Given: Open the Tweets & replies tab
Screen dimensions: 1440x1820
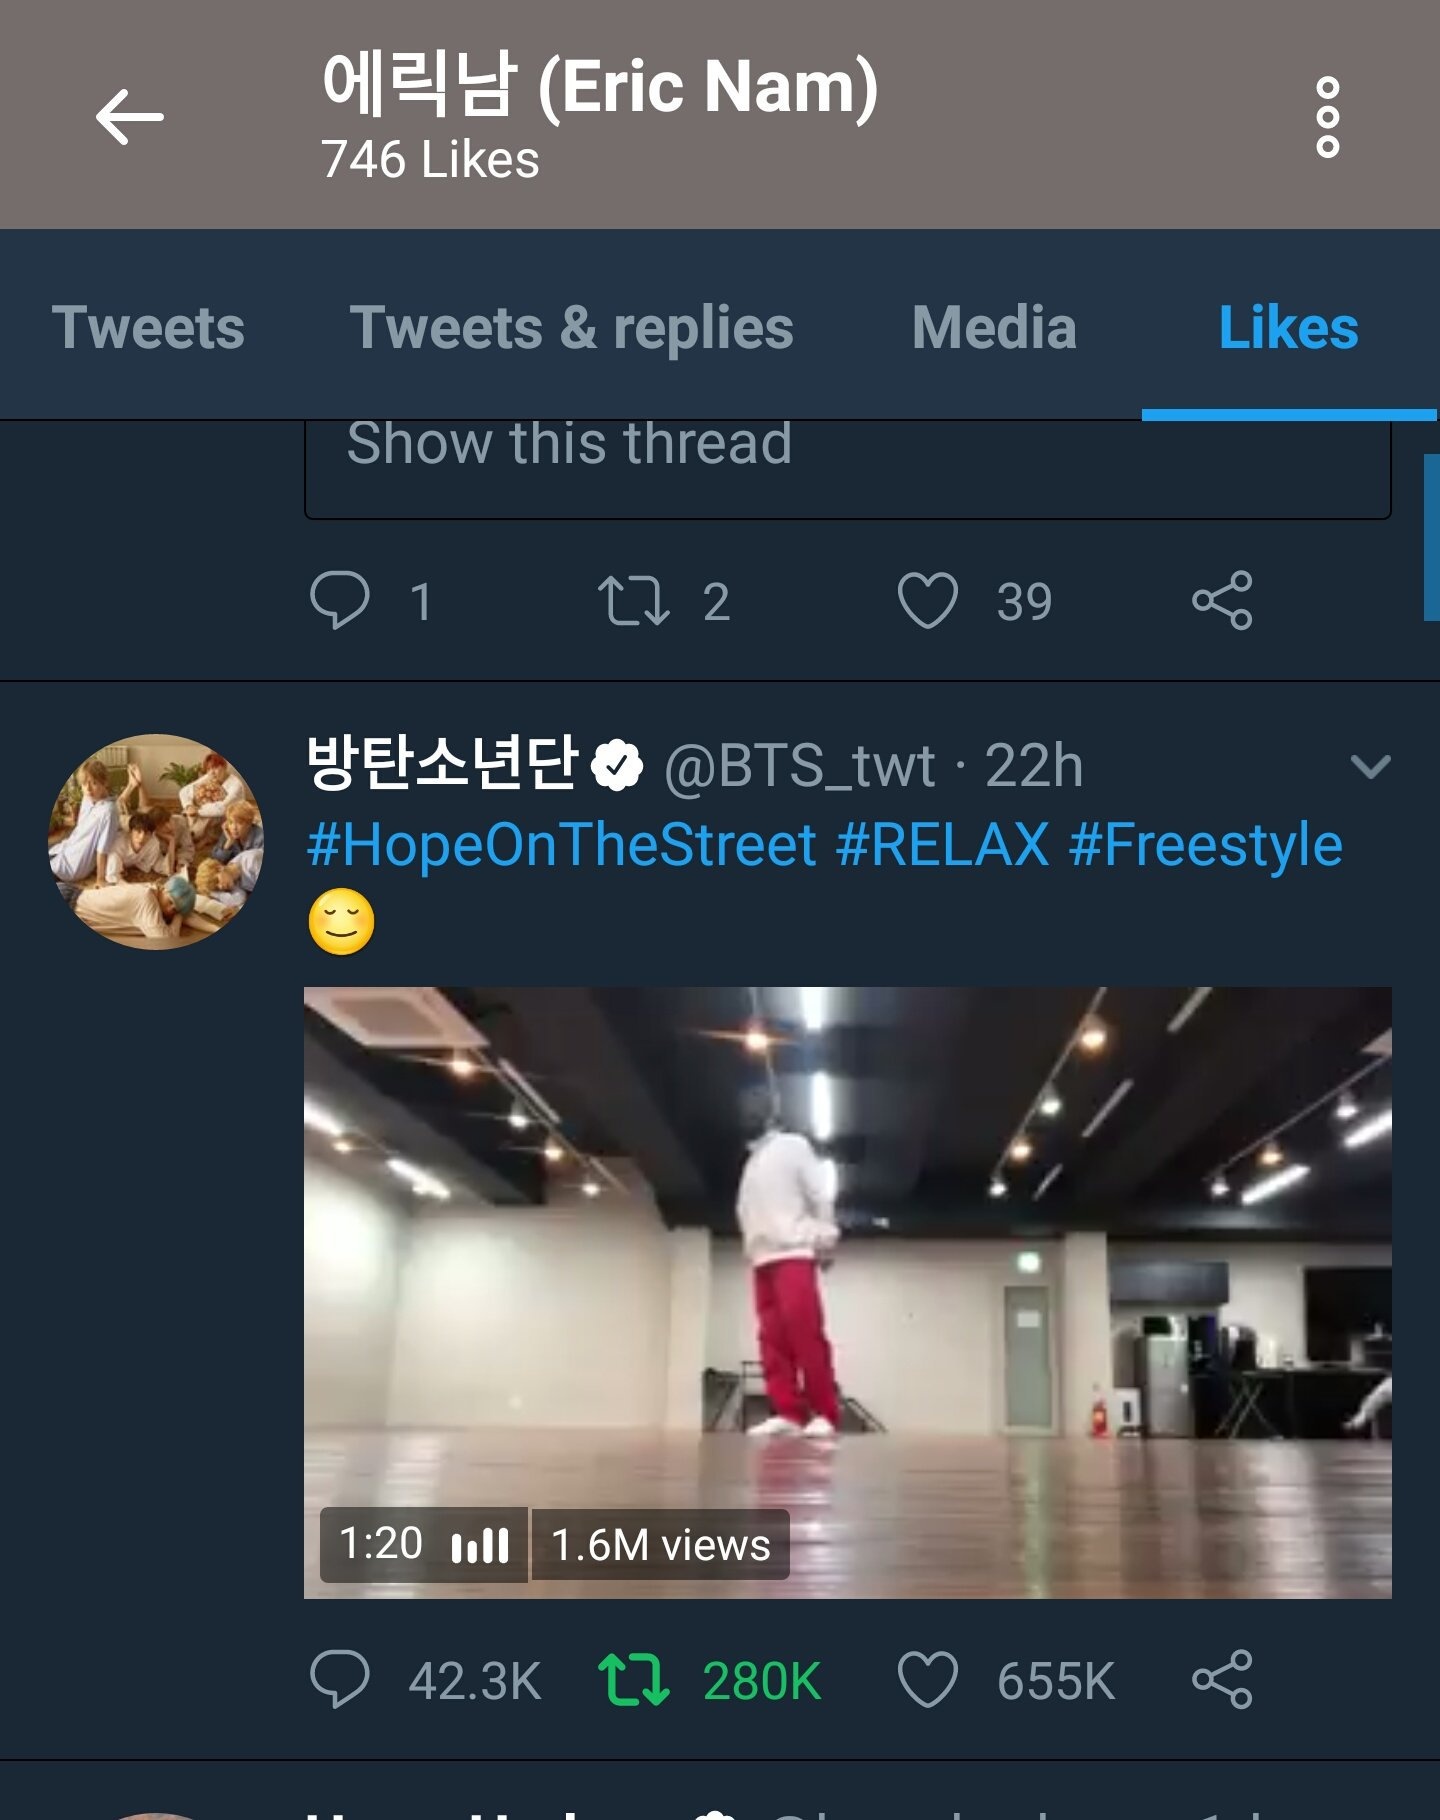Looking at the screenshot, I should click(x=571, y=328).
